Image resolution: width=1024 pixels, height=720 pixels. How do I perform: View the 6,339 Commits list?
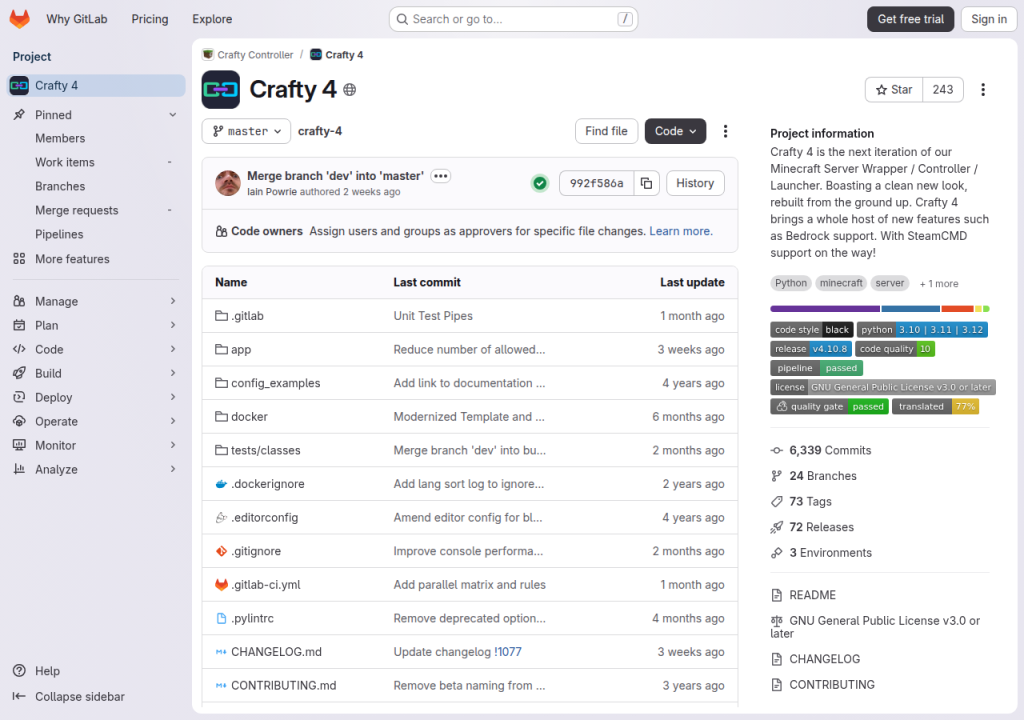tap(829, 450)
